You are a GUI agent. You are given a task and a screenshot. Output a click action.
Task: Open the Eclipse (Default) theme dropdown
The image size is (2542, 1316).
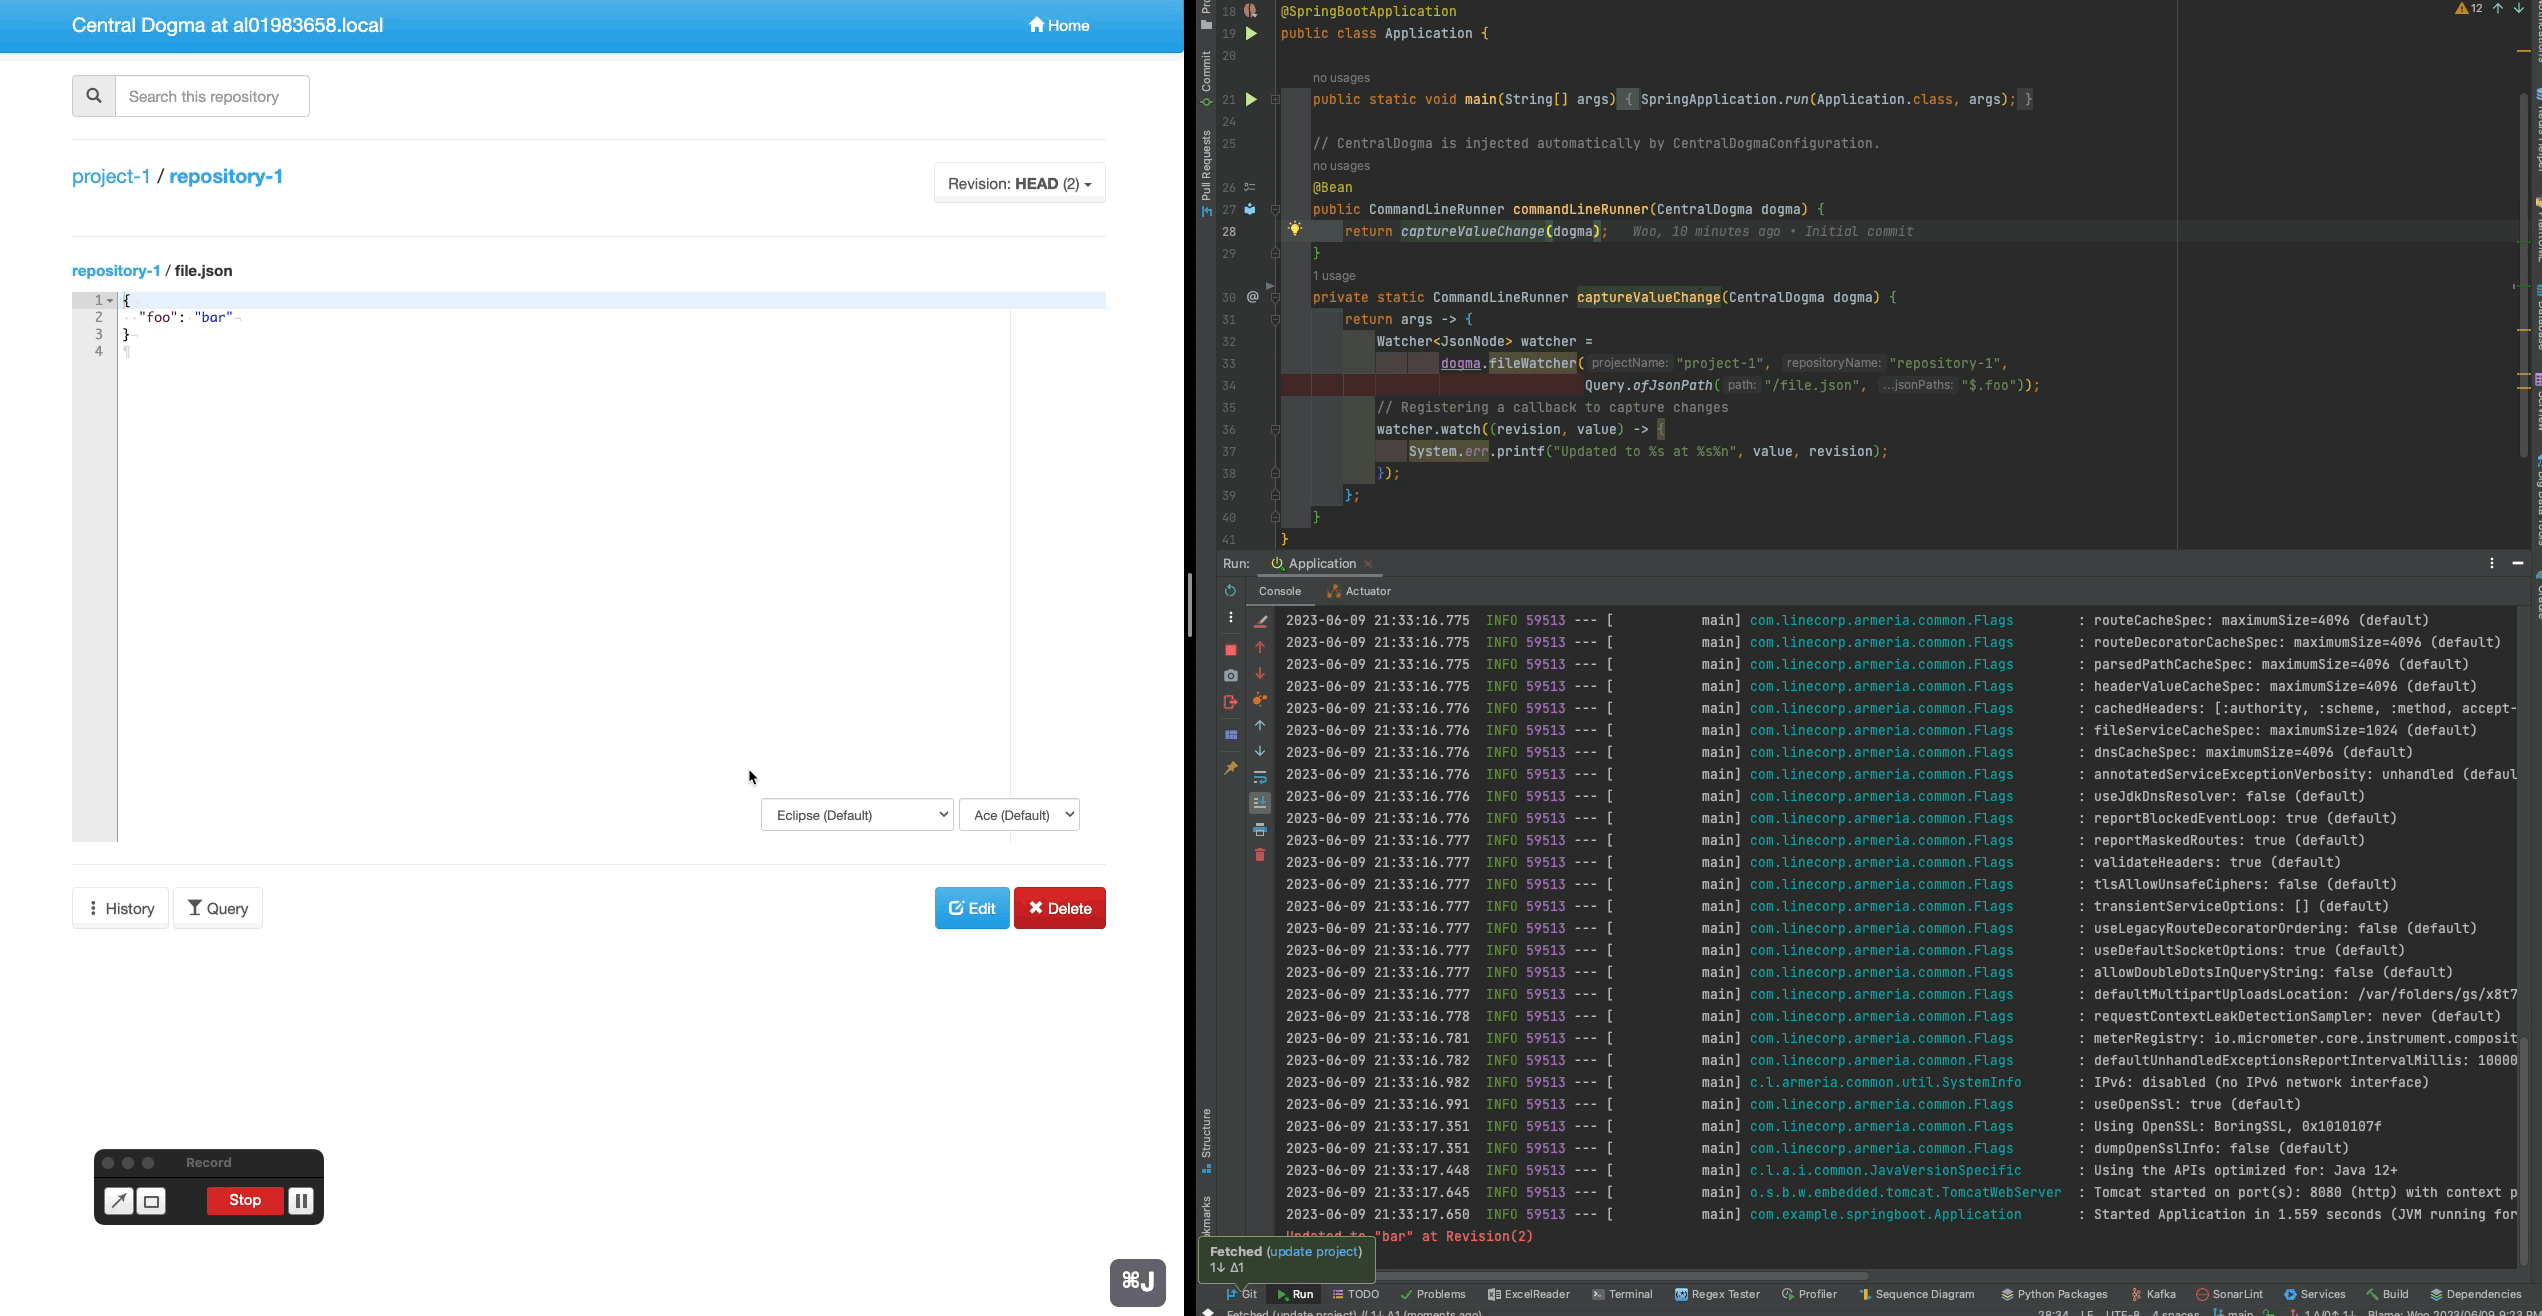click(x=857, y=815)
